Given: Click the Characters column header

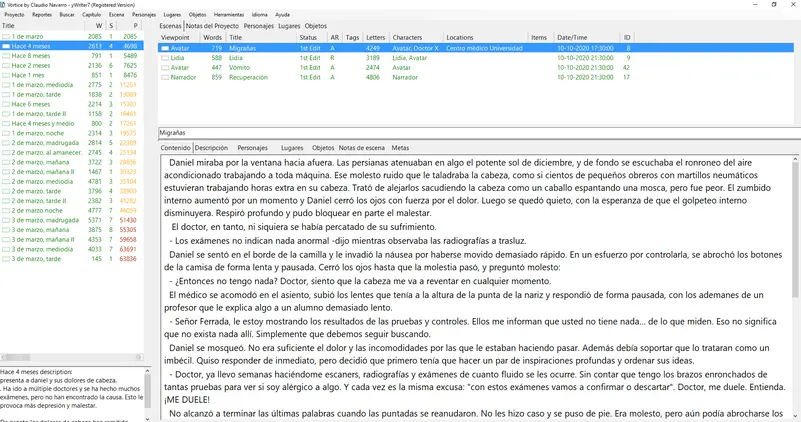Looking at the screenshot, I should click(407, 38).
